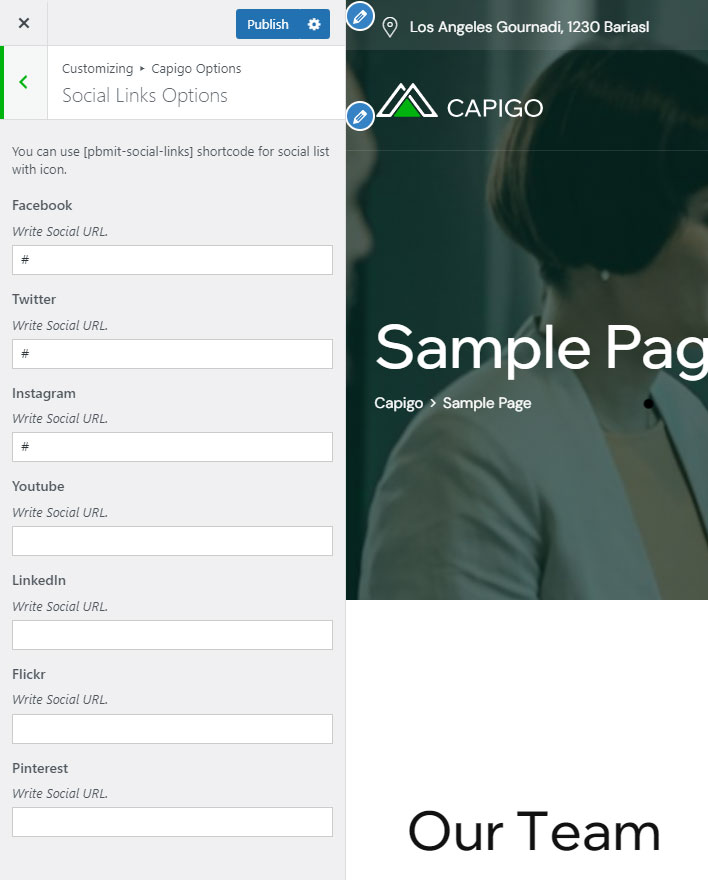Click the Los Angeles address text
This screenshot has width=708, height=880.
click(x=529, y=27)
